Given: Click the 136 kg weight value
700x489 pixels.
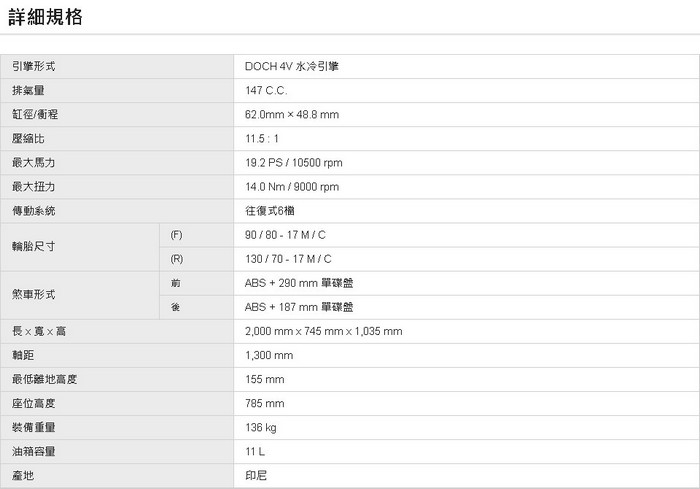Looking at the screenshot, I should coord(261,428).
